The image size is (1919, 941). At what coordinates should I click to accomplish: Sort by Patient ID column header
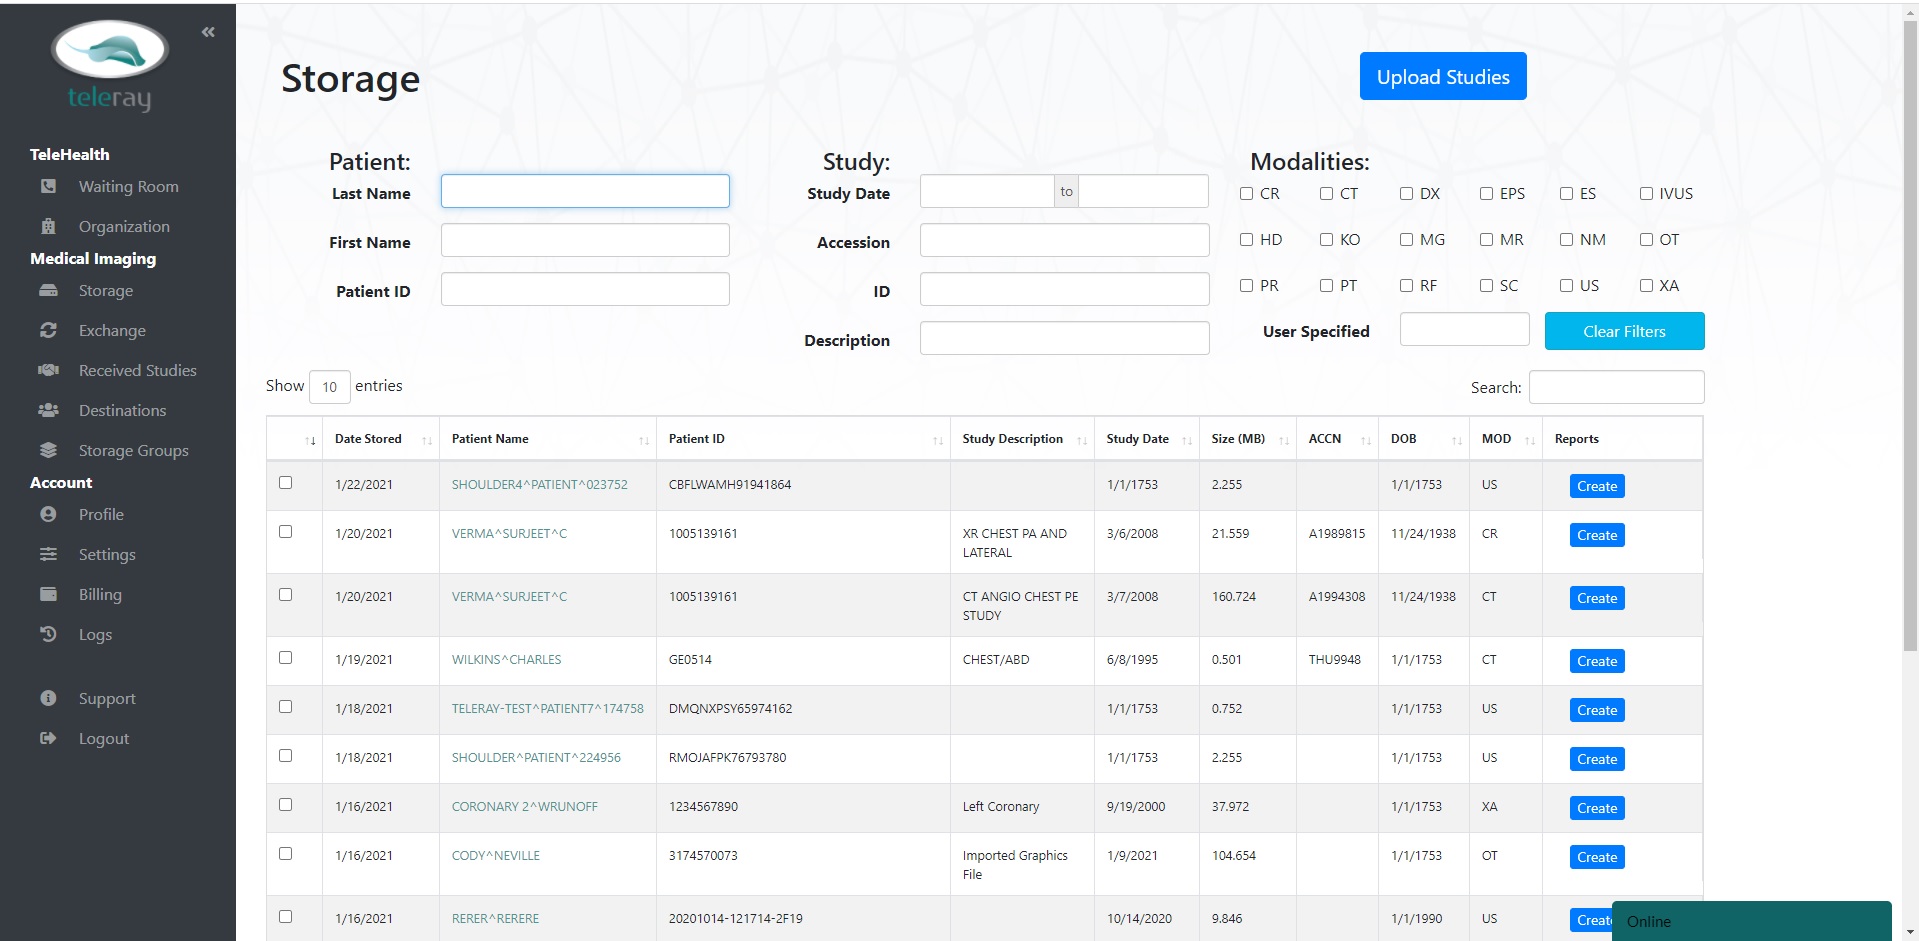pos(803,439)
